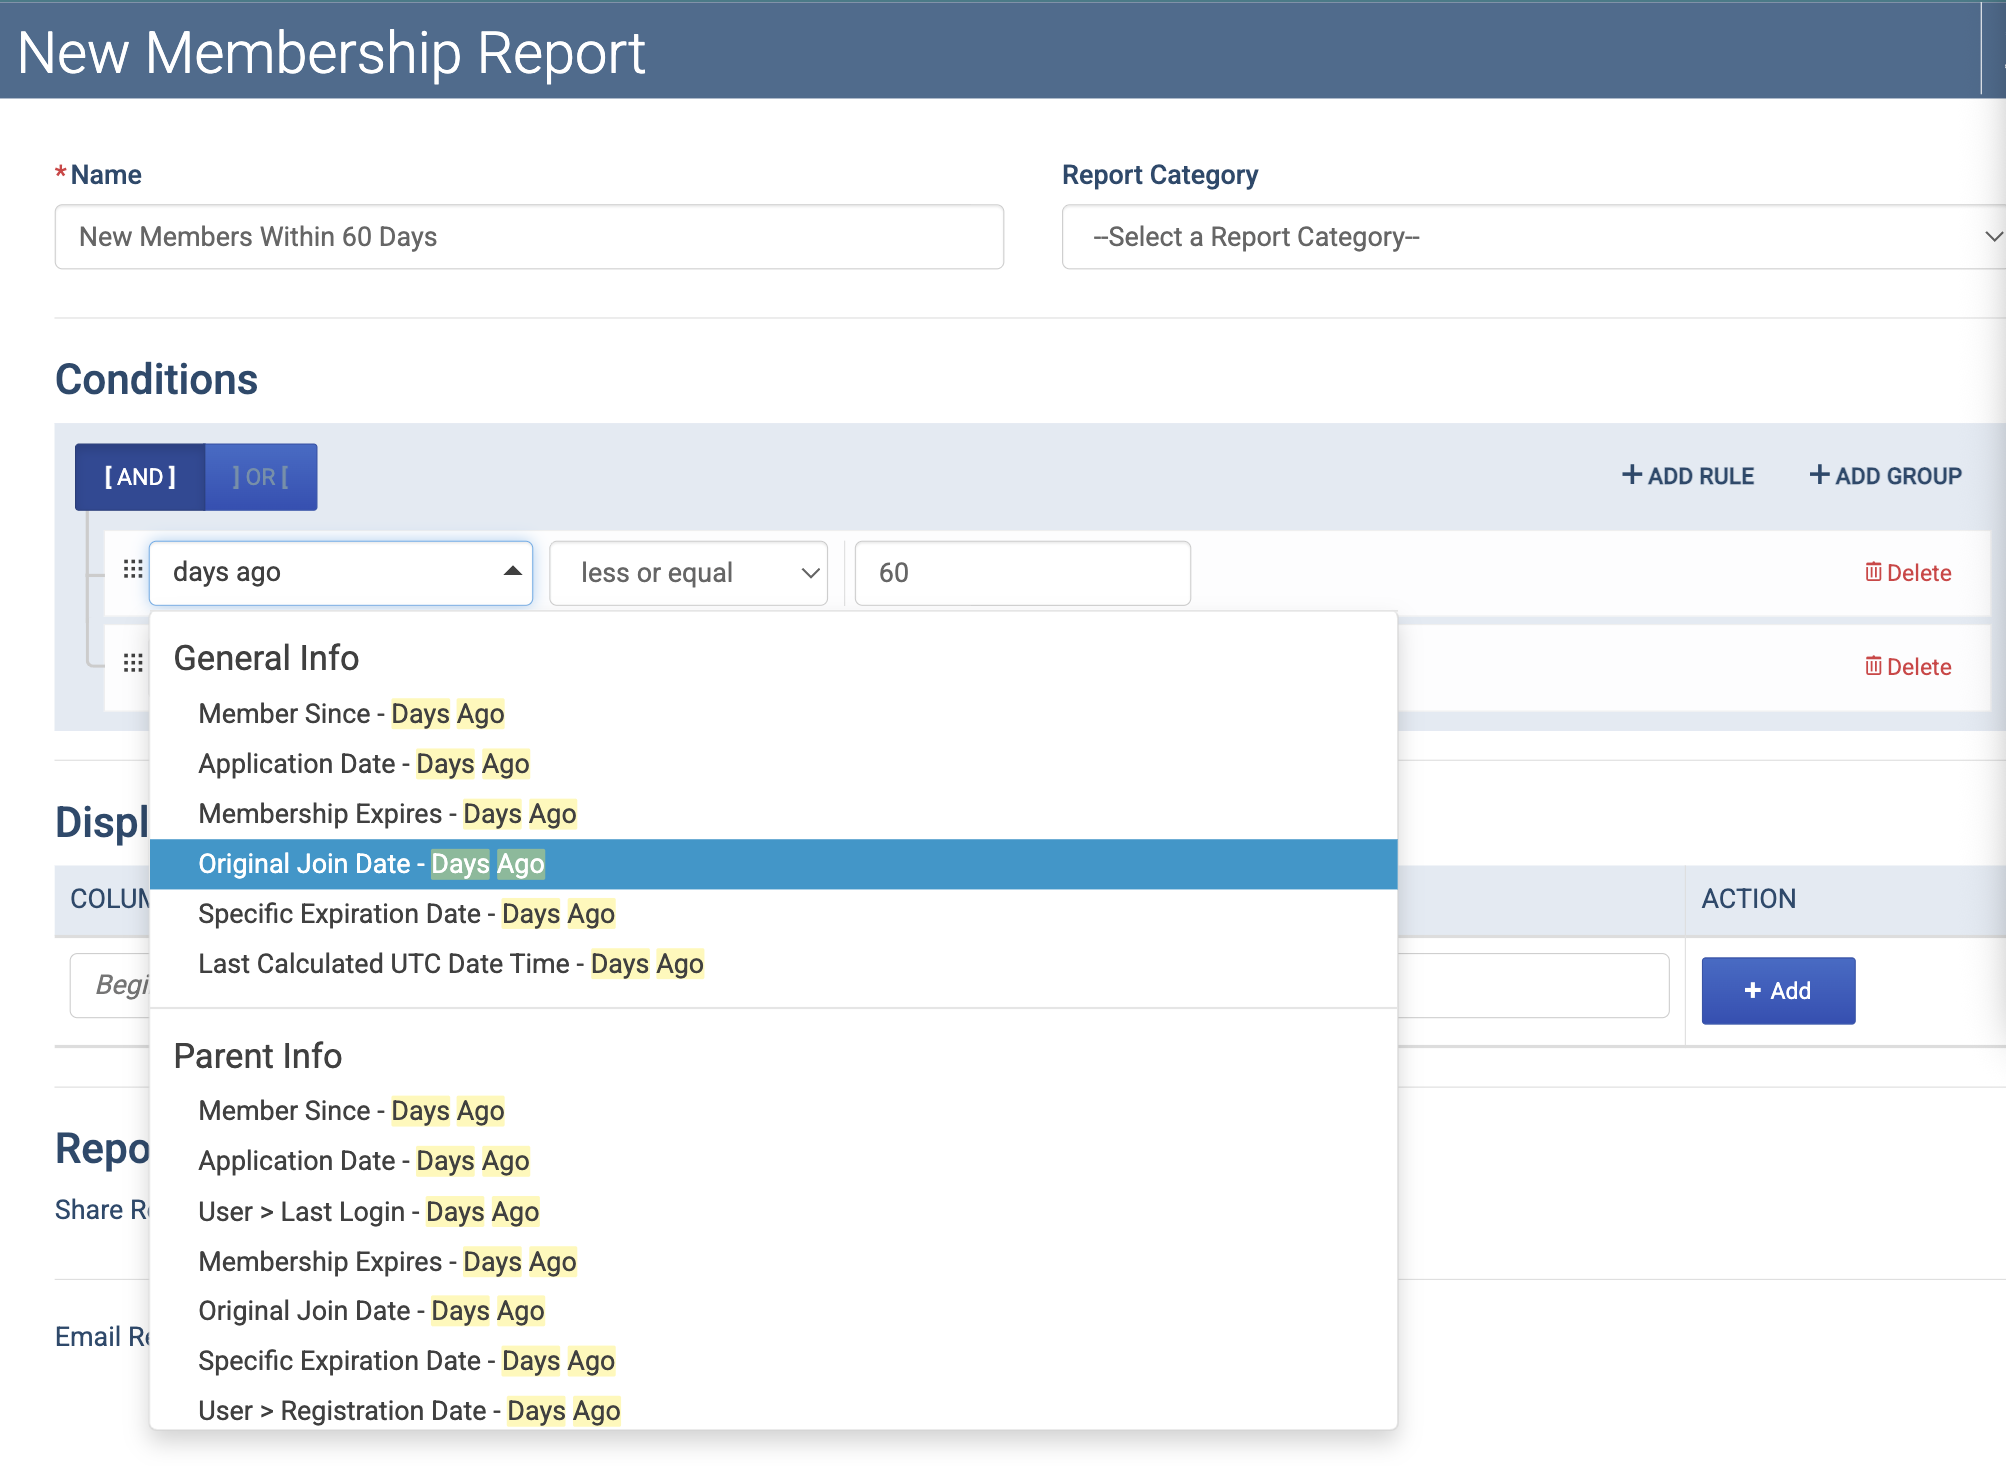2006x1466 pixels.
Task: Click the blue + Add button
Action: pyautogui.click(x=1778, y=991)
